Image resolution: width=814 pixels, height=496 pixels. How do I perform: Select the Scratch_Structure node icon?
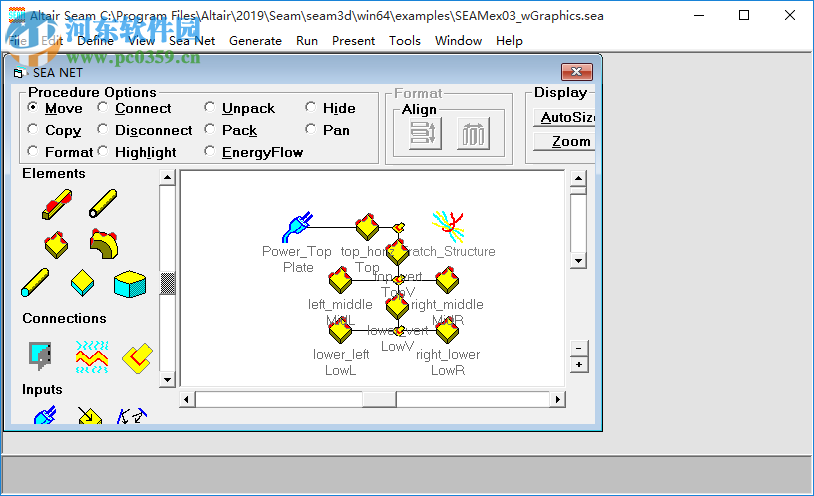point(448,226)
